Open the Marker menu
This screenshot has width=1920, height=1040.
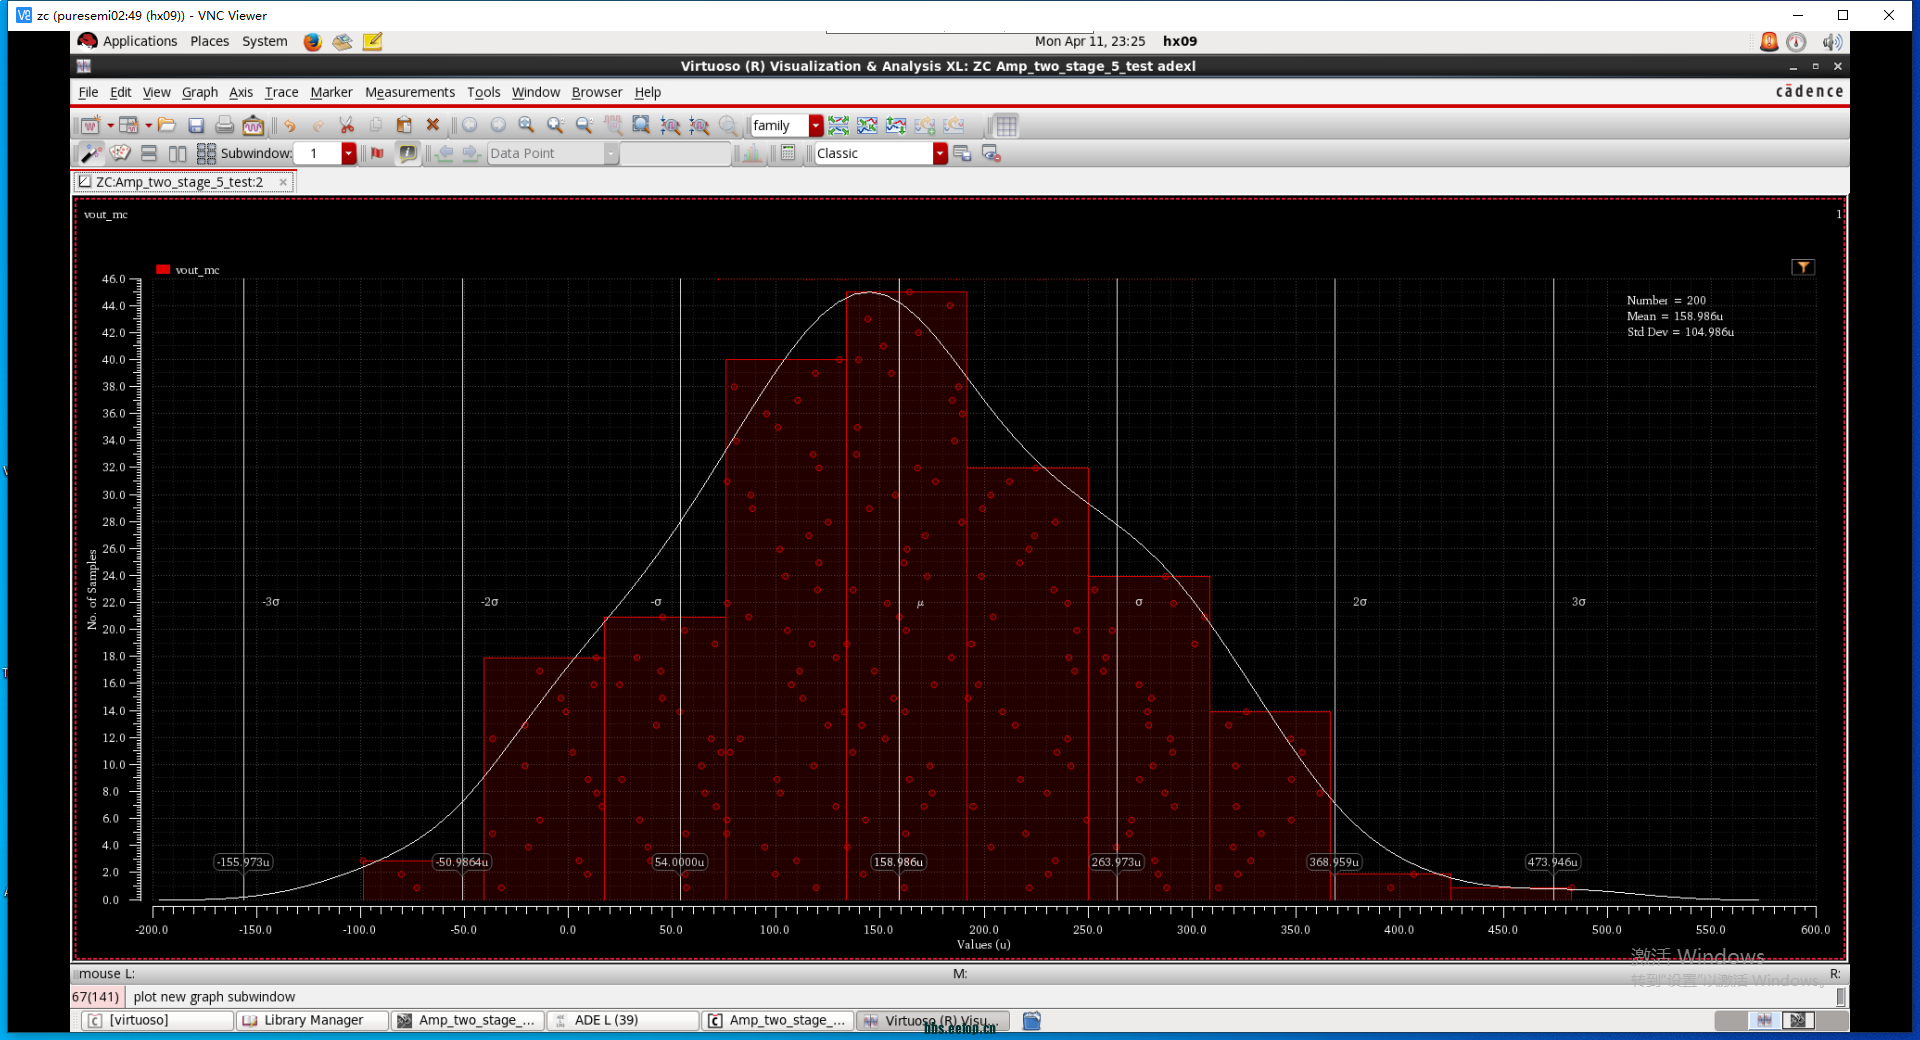[331, 92]
